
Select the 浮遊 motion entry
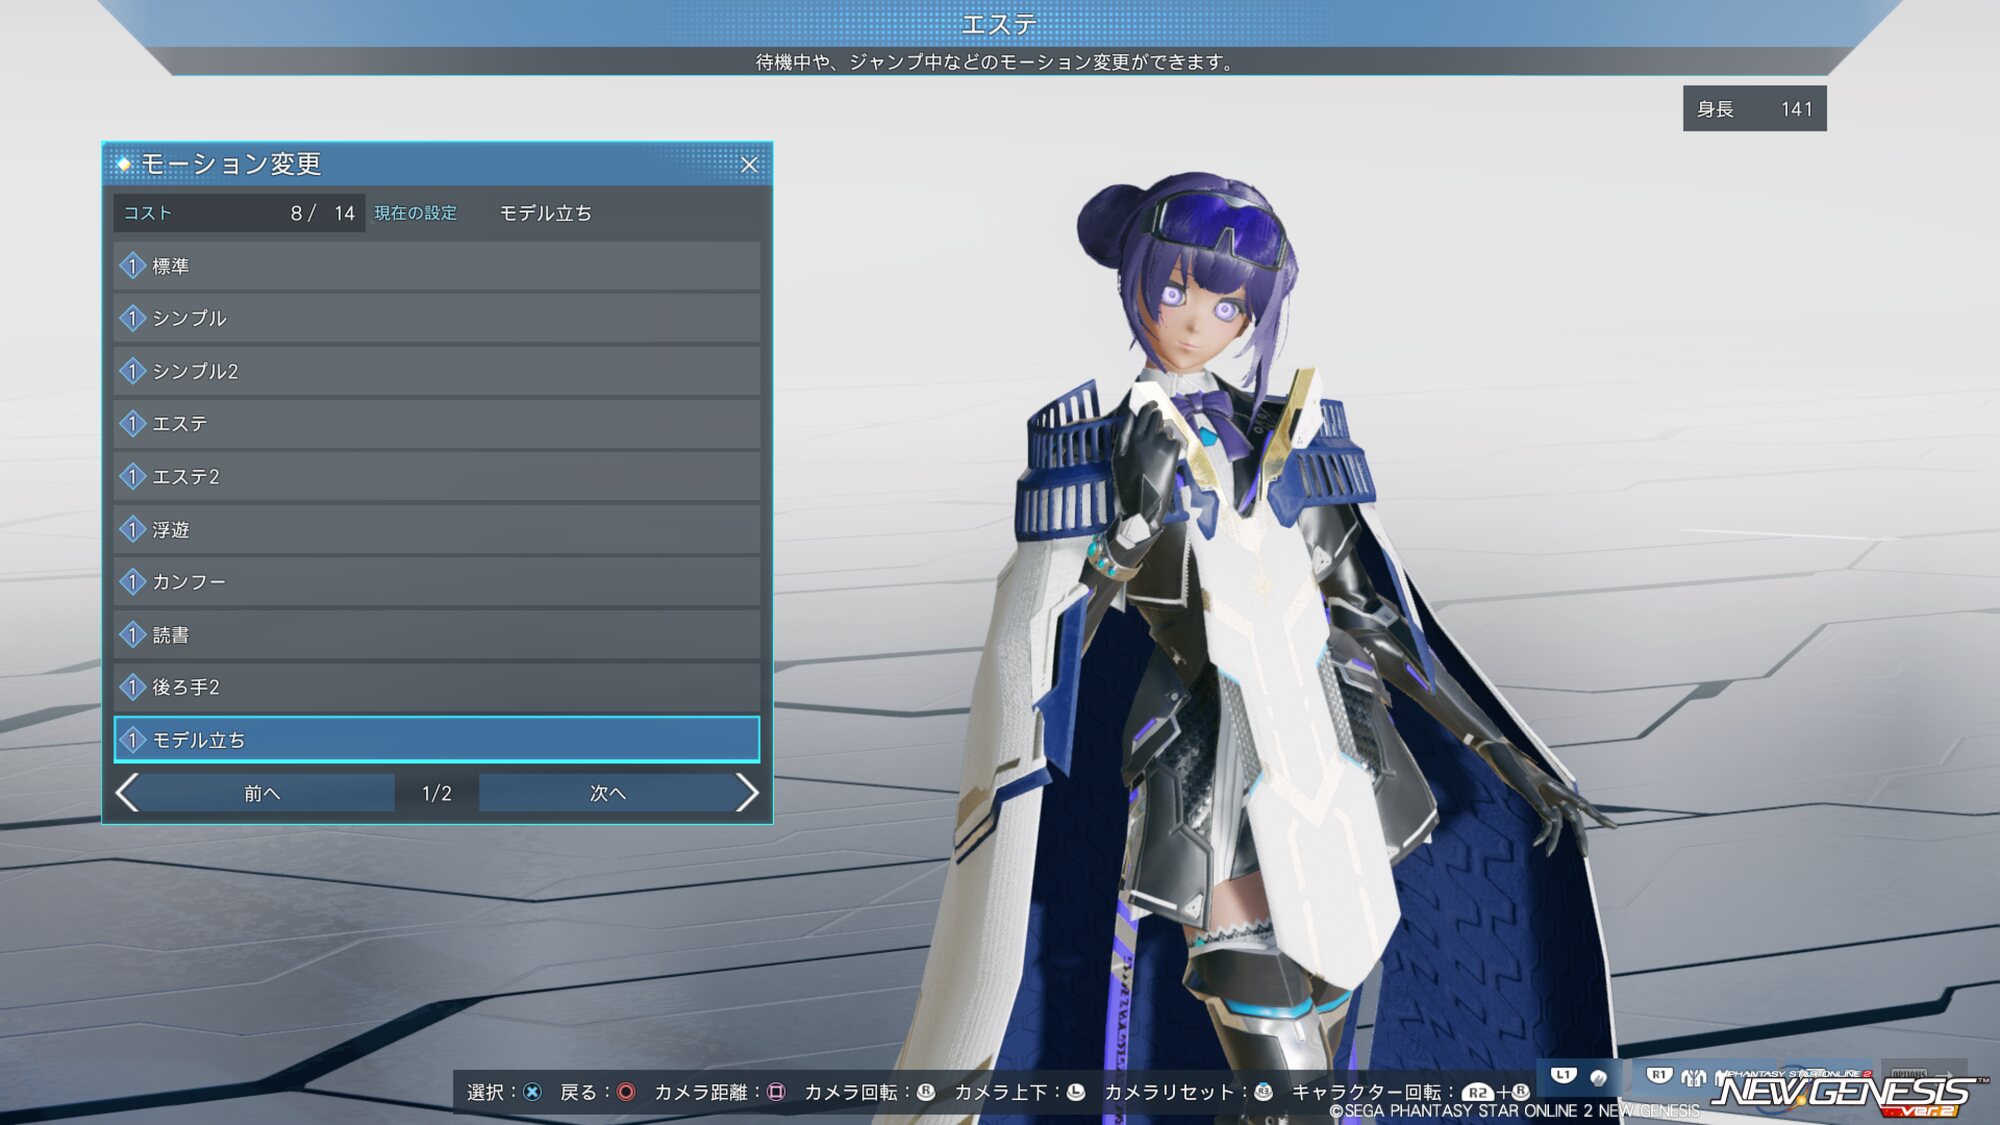click(437, 529)
